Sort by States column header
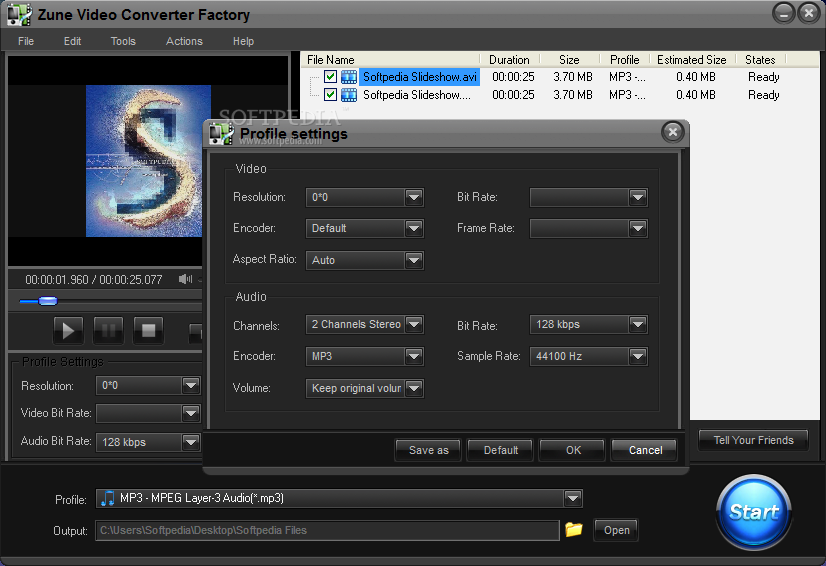Image resolution: width=826 pixels, height=566 pixels. [x=760, y=60]
